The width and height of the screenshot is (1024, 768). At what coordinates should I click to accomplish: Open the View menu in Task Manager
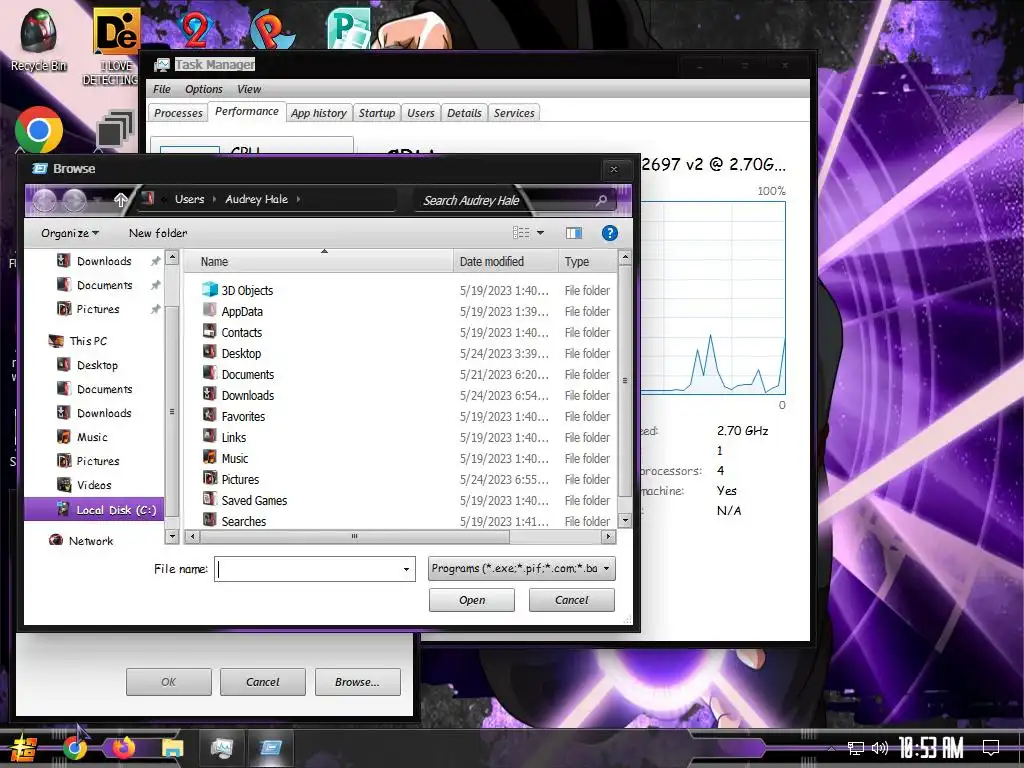(x=249, y=89)
